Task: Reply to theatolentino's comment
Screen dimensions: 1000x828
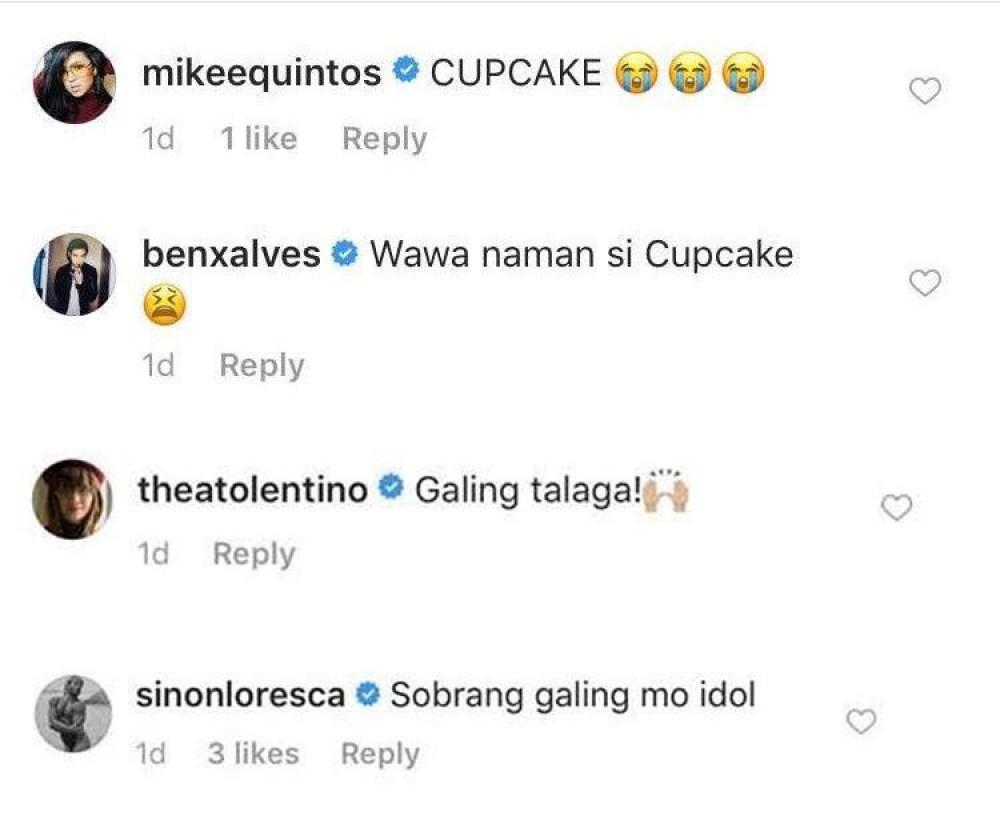Action: click(254, 554)
